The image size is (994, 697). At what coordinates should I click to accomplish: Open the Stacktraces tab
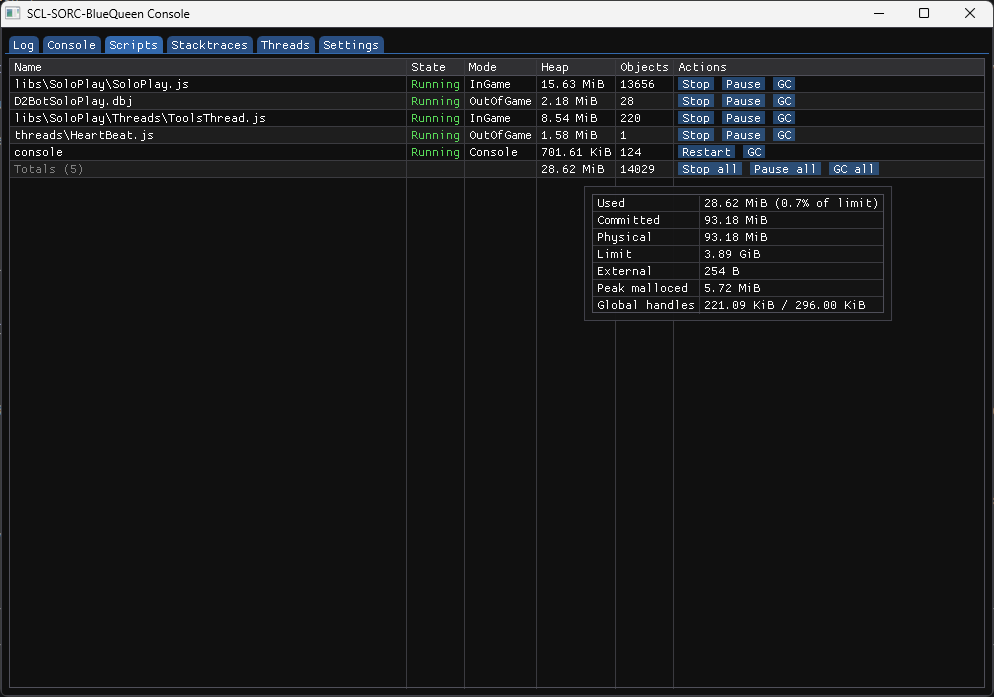coord(209,45)
